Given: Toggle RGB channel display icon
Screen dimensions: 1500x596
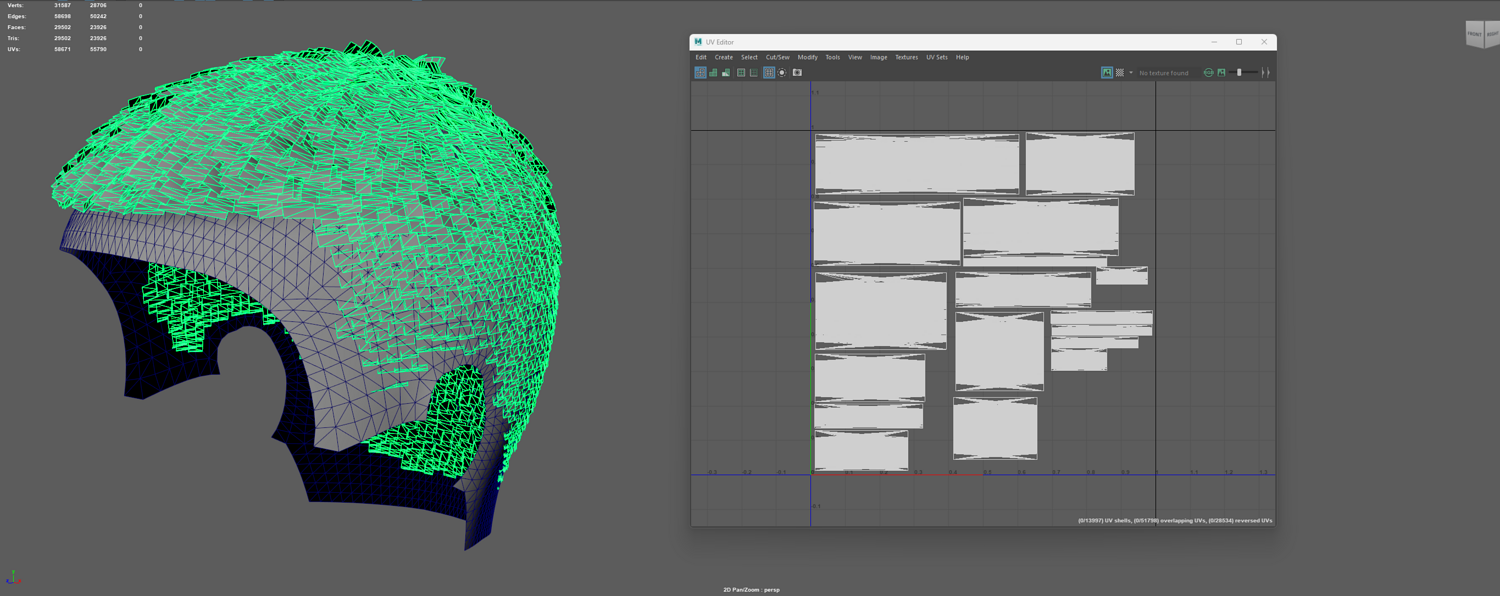Looking at the screenshot, I should 1209,72.
